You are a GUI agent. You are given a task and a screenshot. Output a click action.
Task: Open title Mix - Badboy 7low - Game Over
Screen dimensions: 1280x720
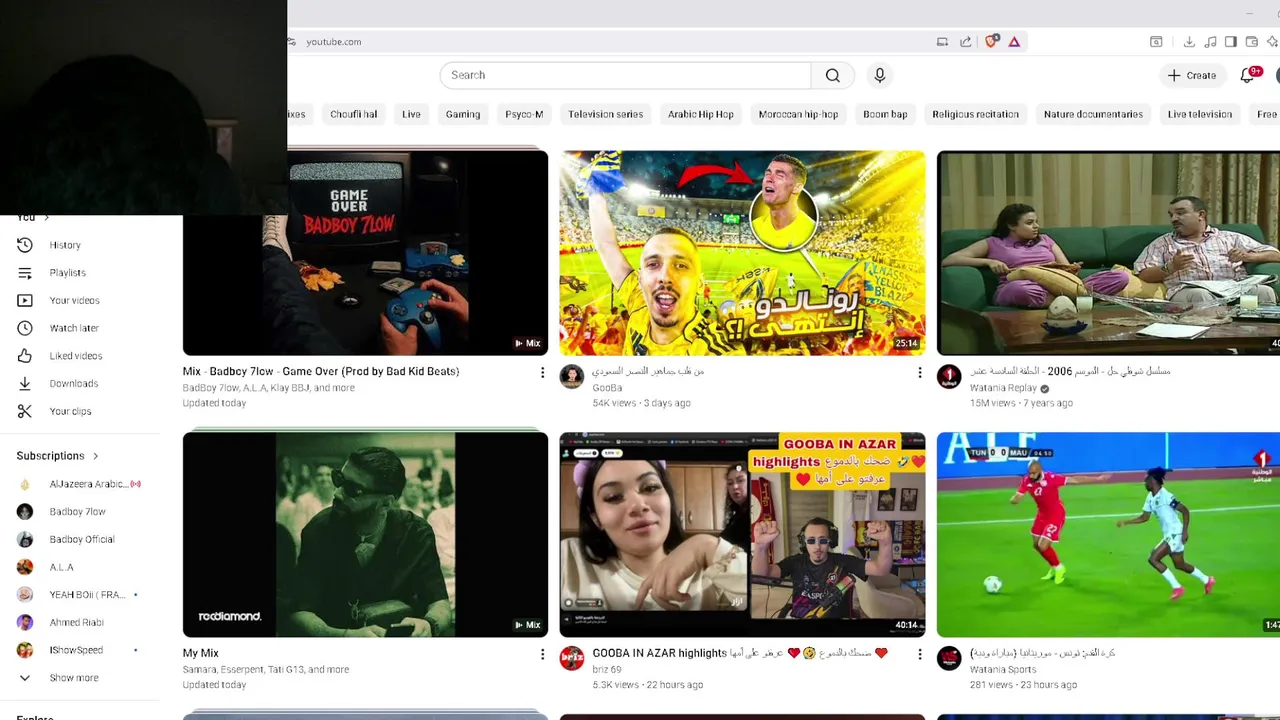click(x=321, y=371)
